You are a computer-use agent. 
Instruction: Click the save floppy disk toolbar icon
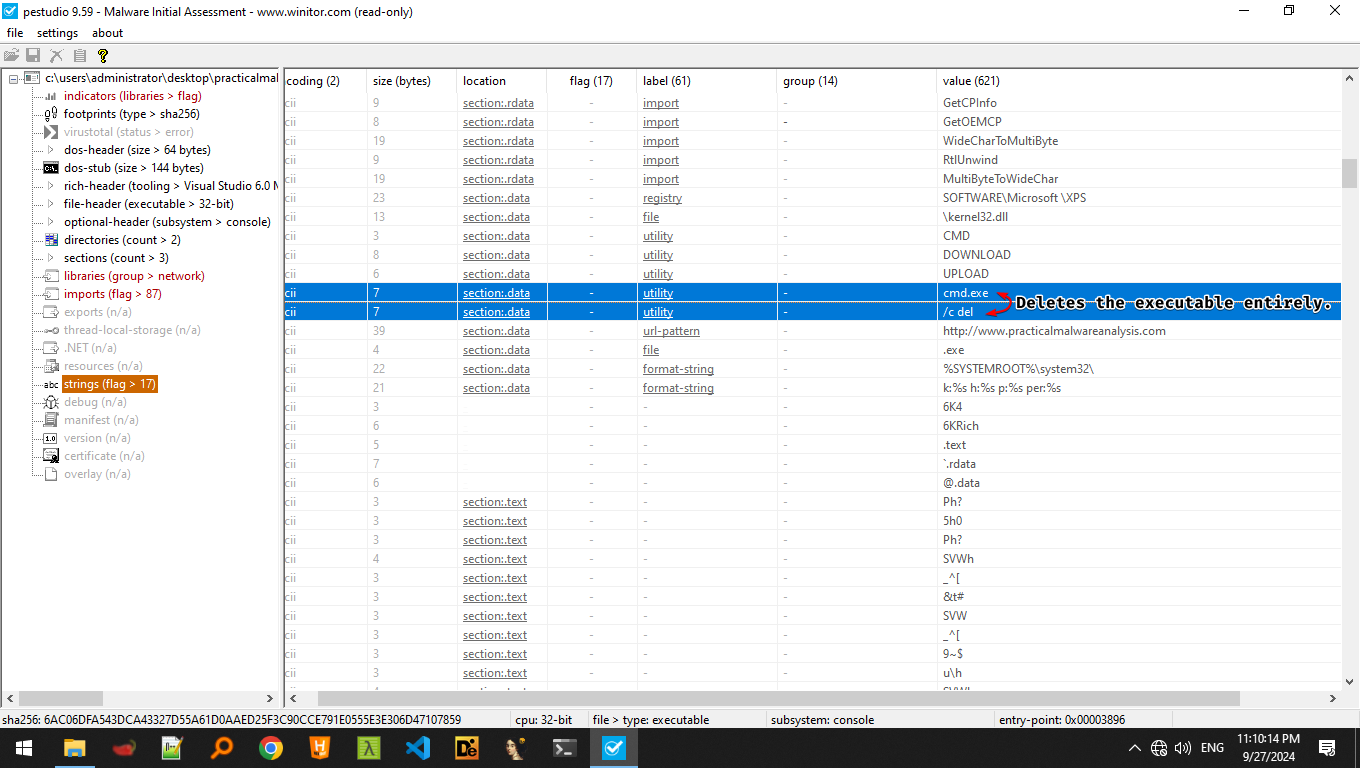click(33, 56)
